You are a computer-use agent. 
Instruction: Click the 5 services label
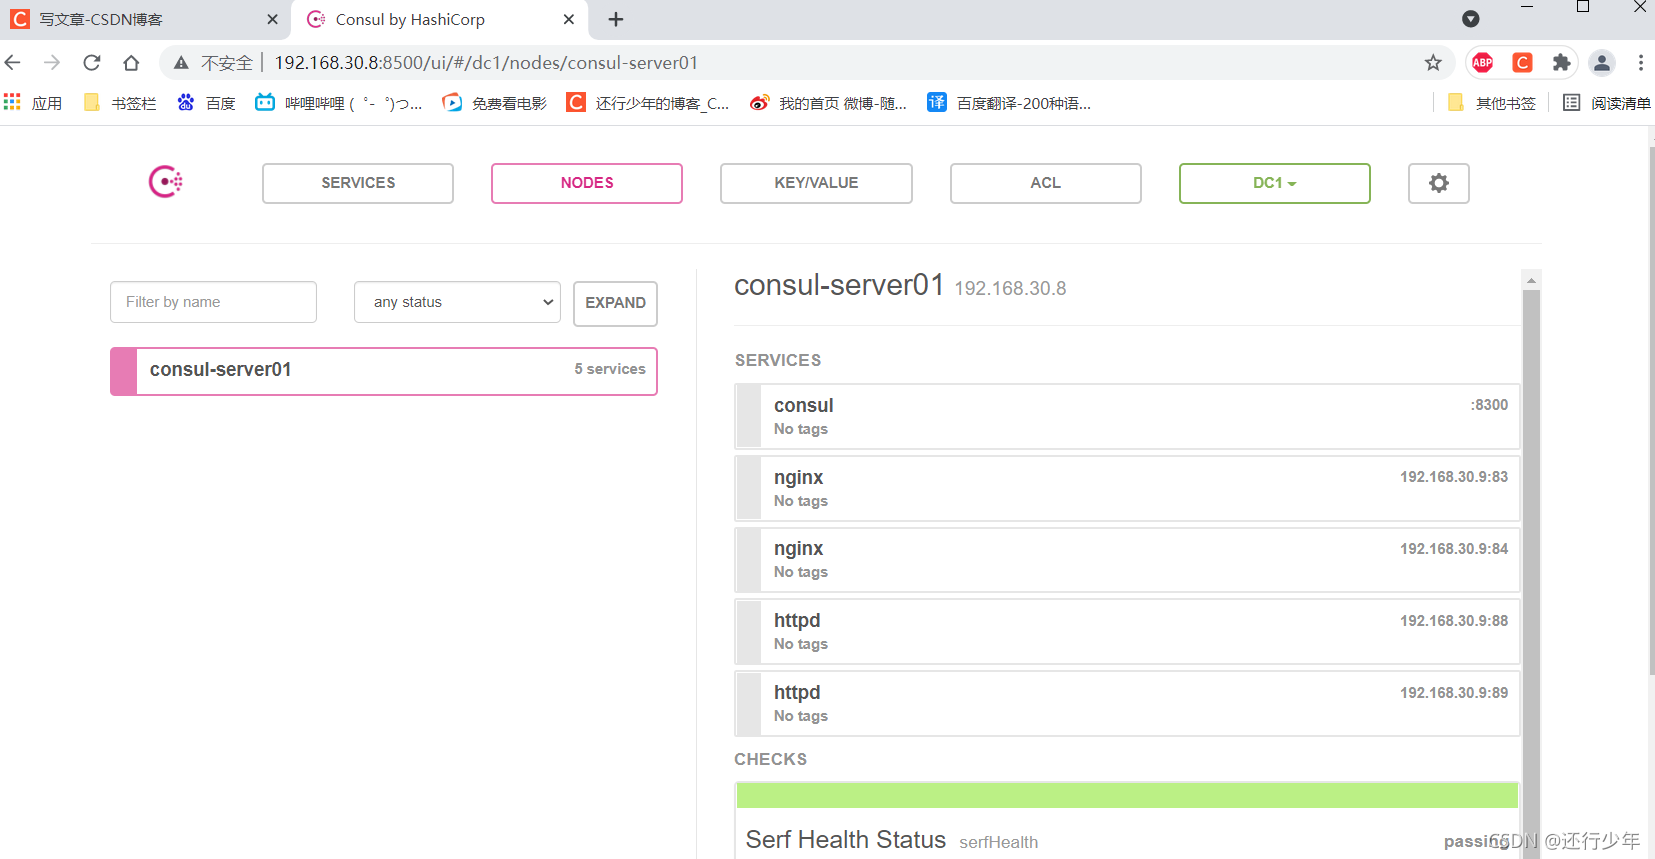(x=610, y=369)
